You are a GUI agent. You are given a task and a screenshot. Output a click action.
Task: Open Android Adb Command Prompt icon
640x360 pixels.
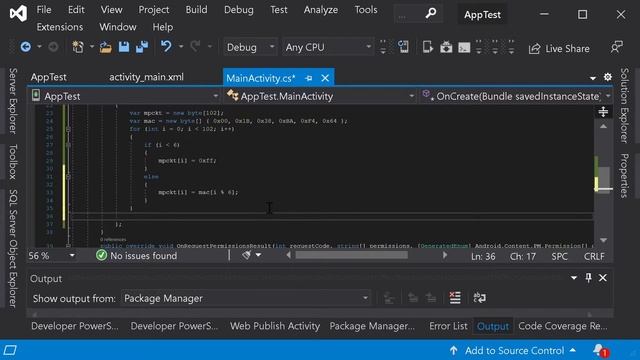(464, 48)
